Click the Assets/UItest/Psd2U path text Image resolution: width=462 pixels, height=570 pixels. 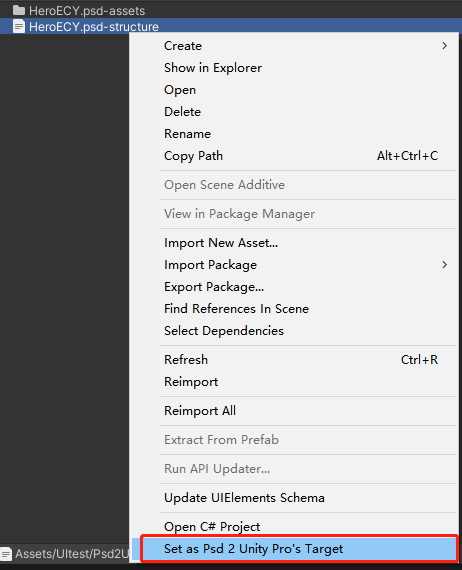click(72, 554)
